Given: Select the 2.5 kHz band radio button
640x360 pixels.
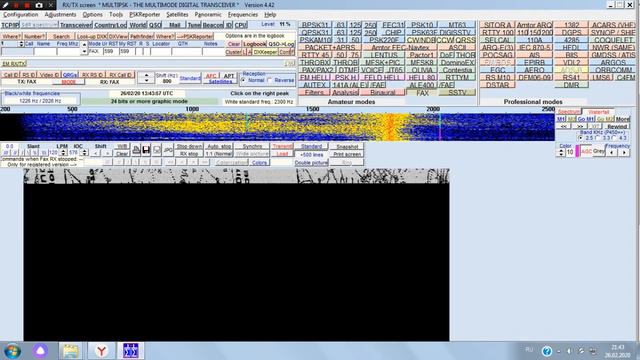Looking at the screenshot, I should (580, 138).
